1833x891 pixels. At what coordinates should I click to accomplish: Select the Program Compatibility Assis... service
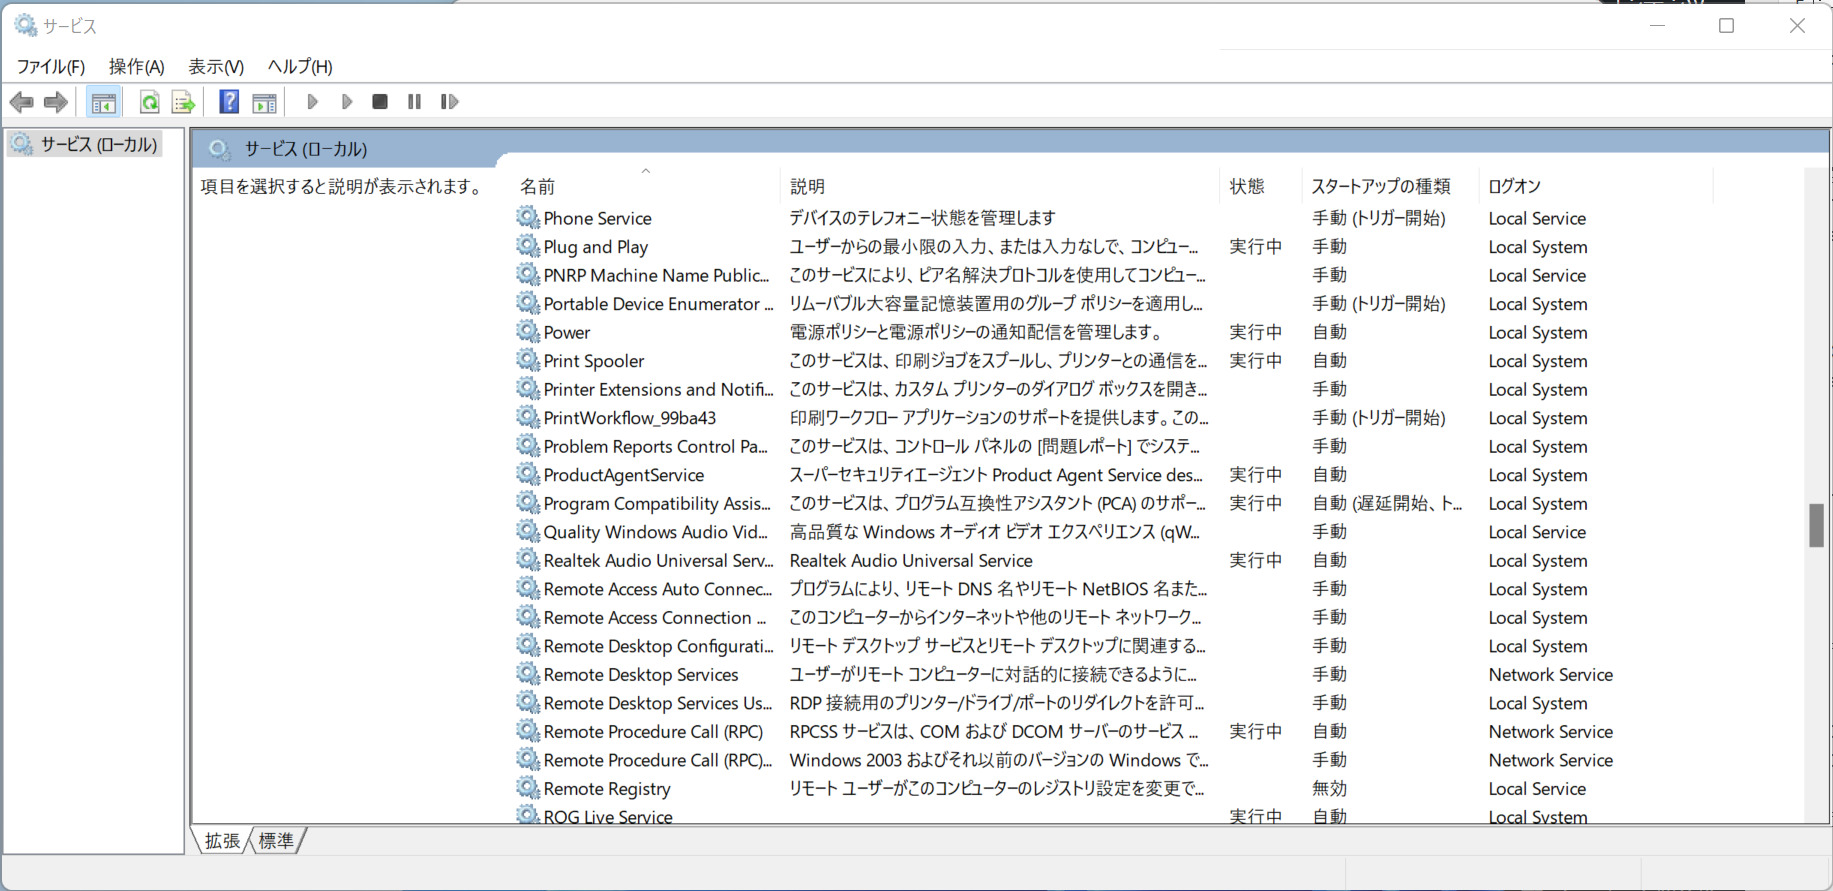pyautogui.click(x=657, y=503)
